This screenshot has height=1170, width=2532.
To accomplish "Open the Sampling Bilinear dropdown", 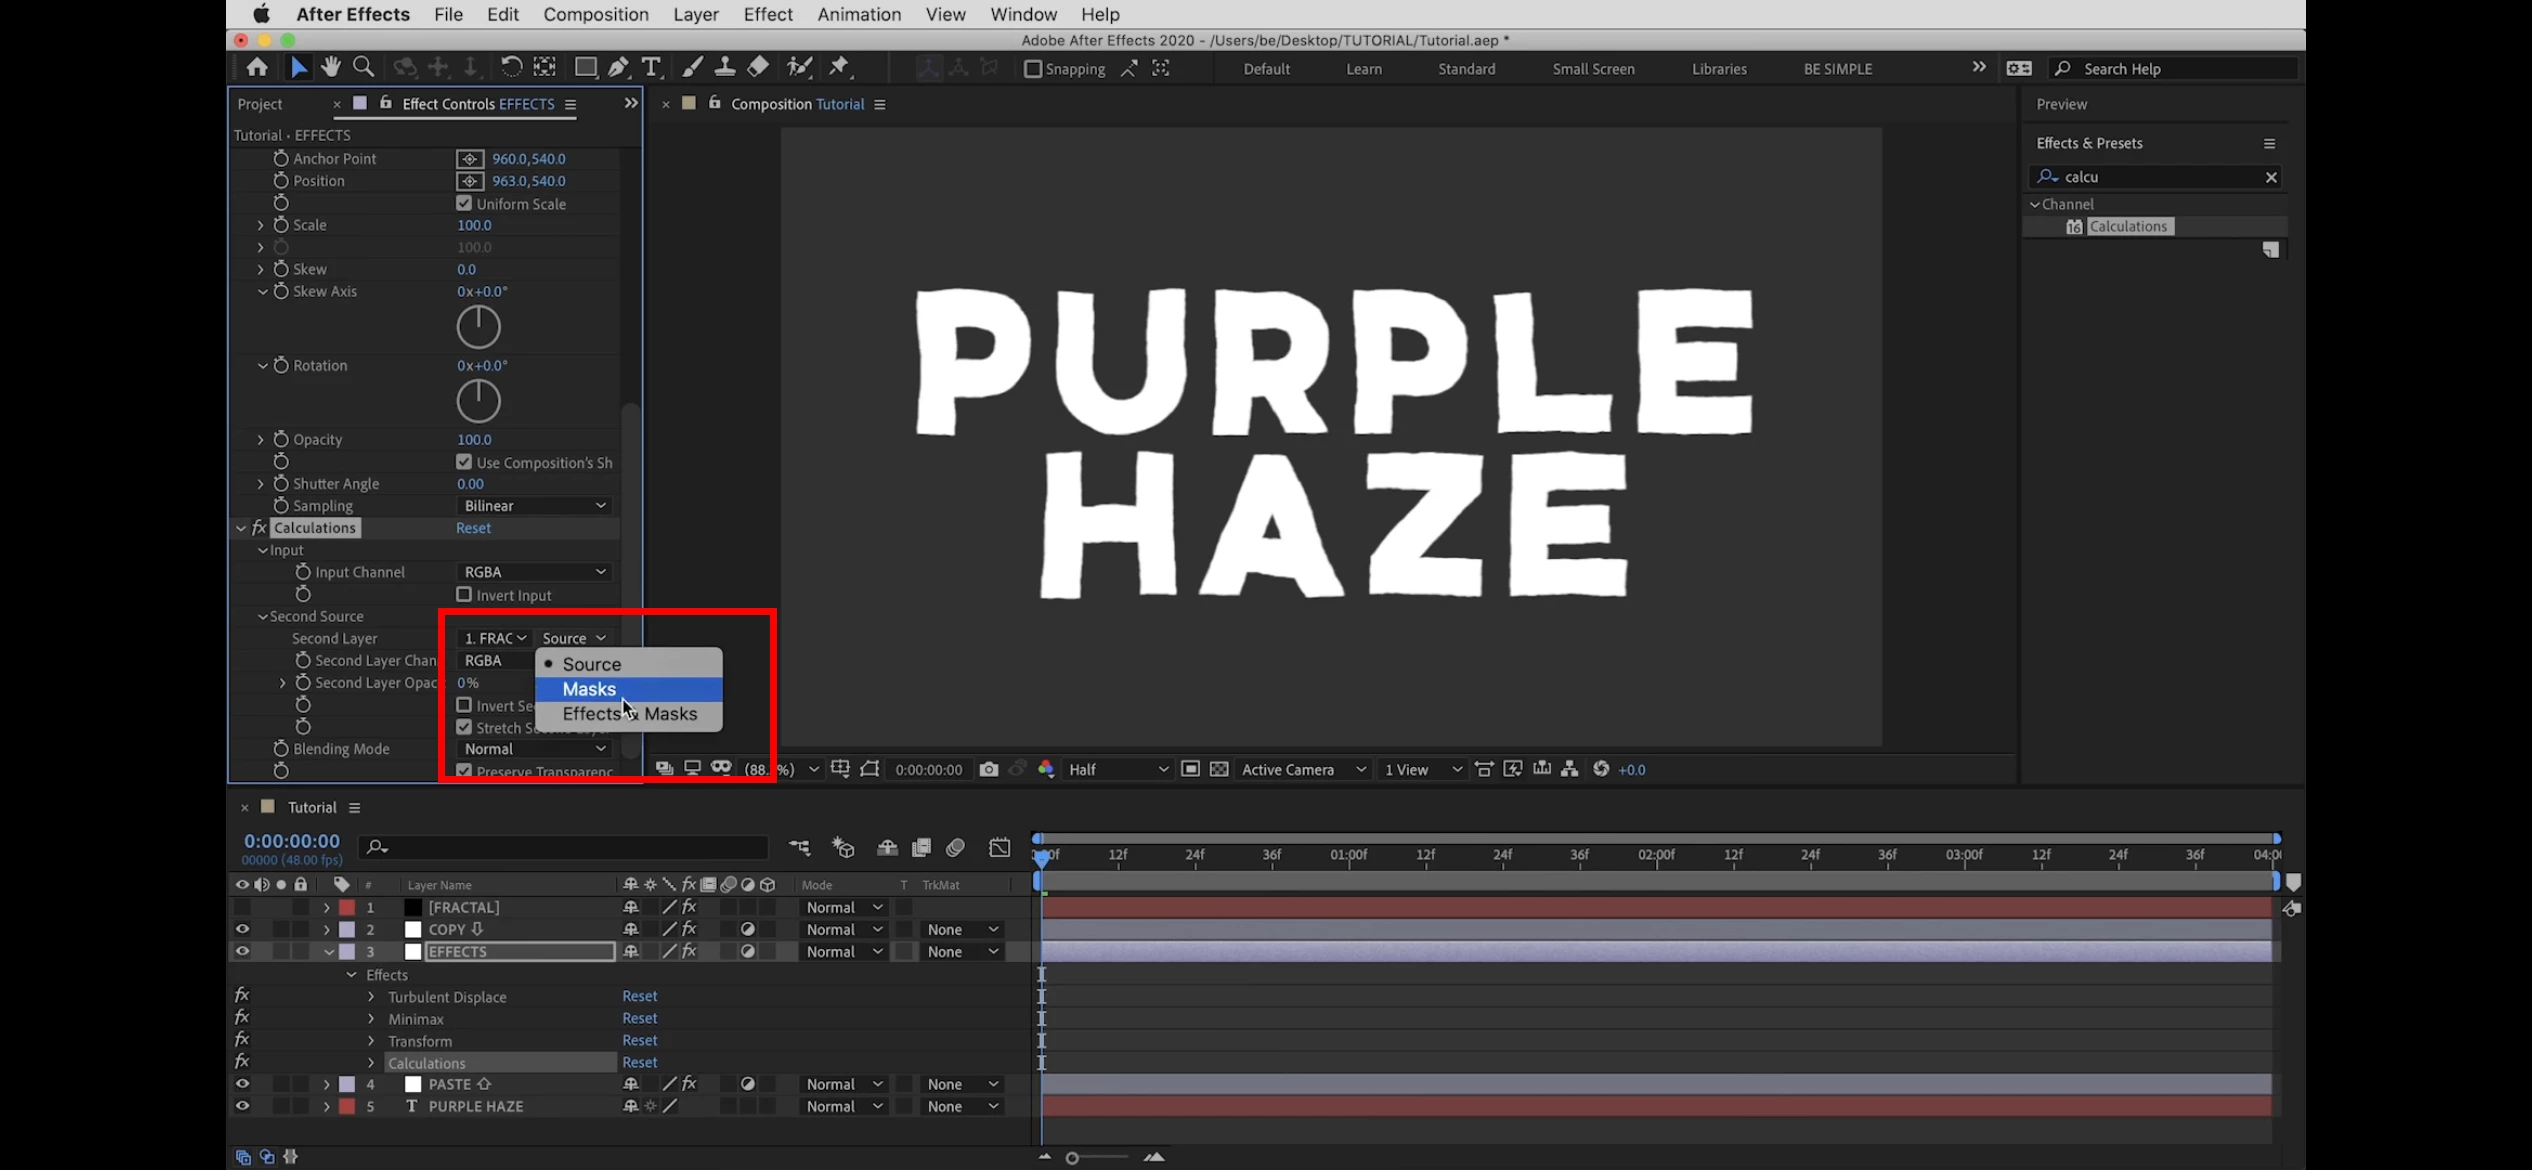I will click(535, 506).
